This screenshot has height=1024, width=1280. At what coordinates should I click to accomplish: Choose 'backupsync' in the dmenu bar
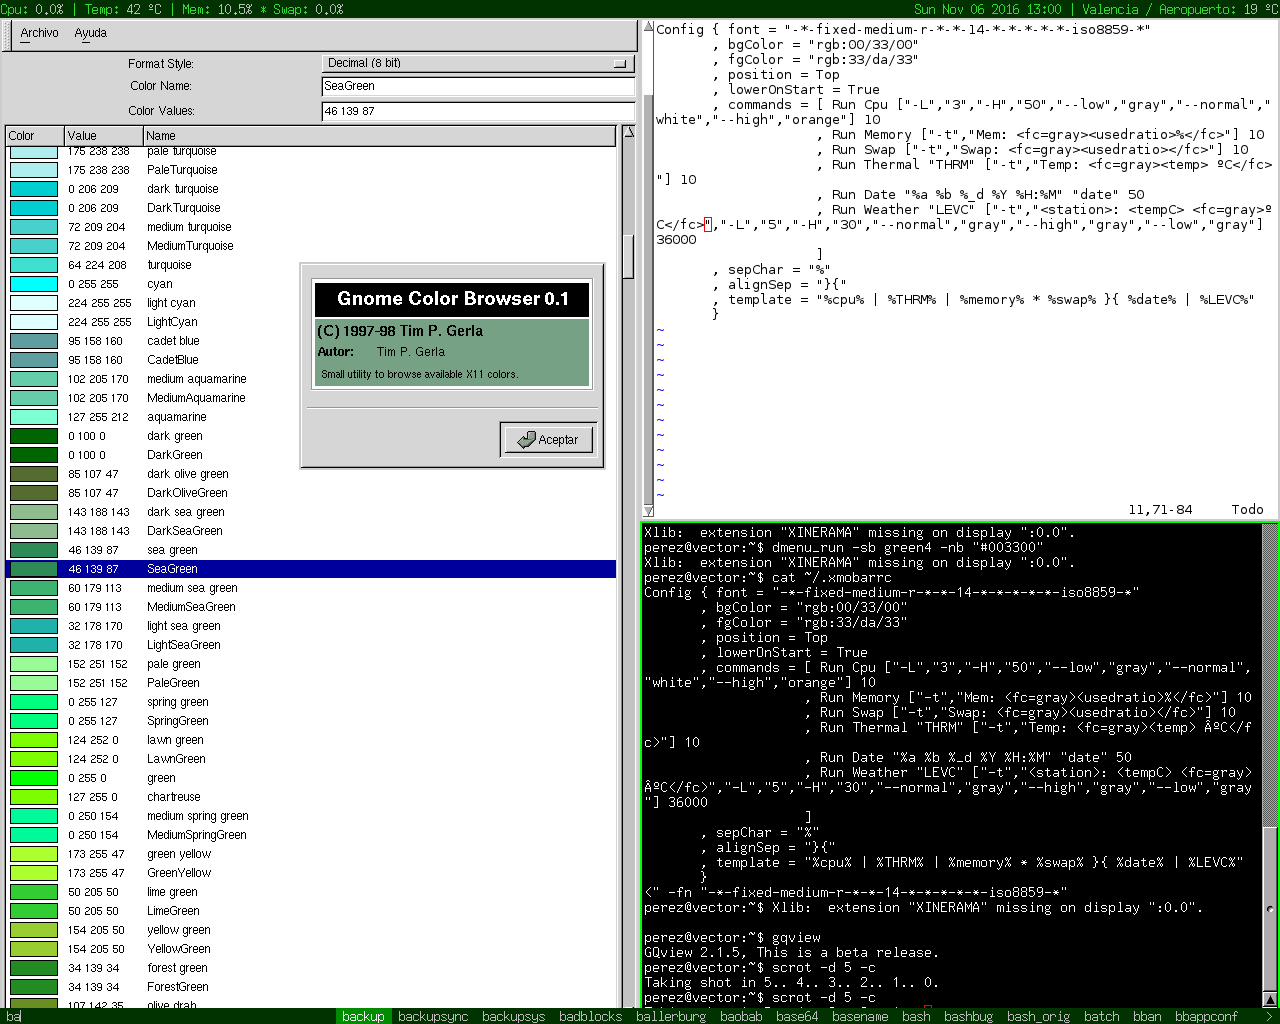coord(433,1016)
